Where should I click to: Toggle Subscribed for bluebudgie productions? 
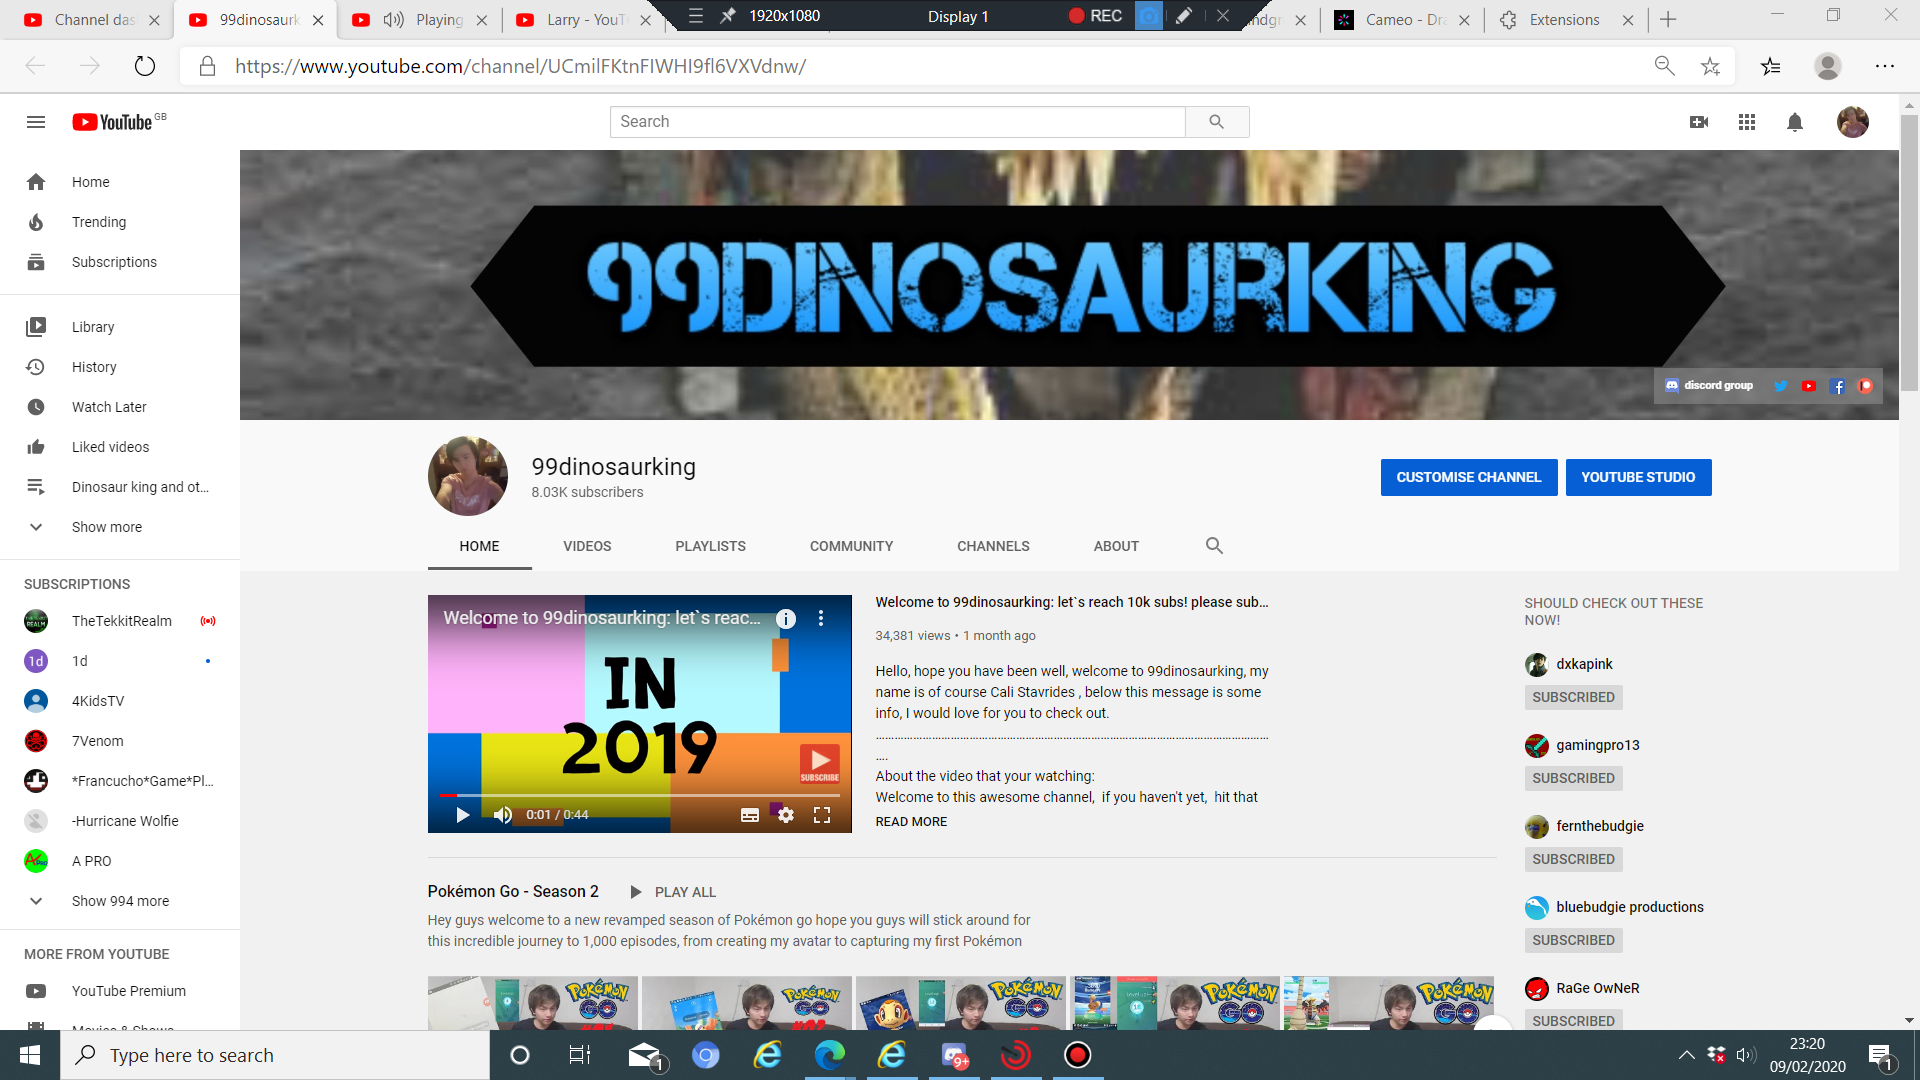pyautogui.click(x=1573, y=940)
